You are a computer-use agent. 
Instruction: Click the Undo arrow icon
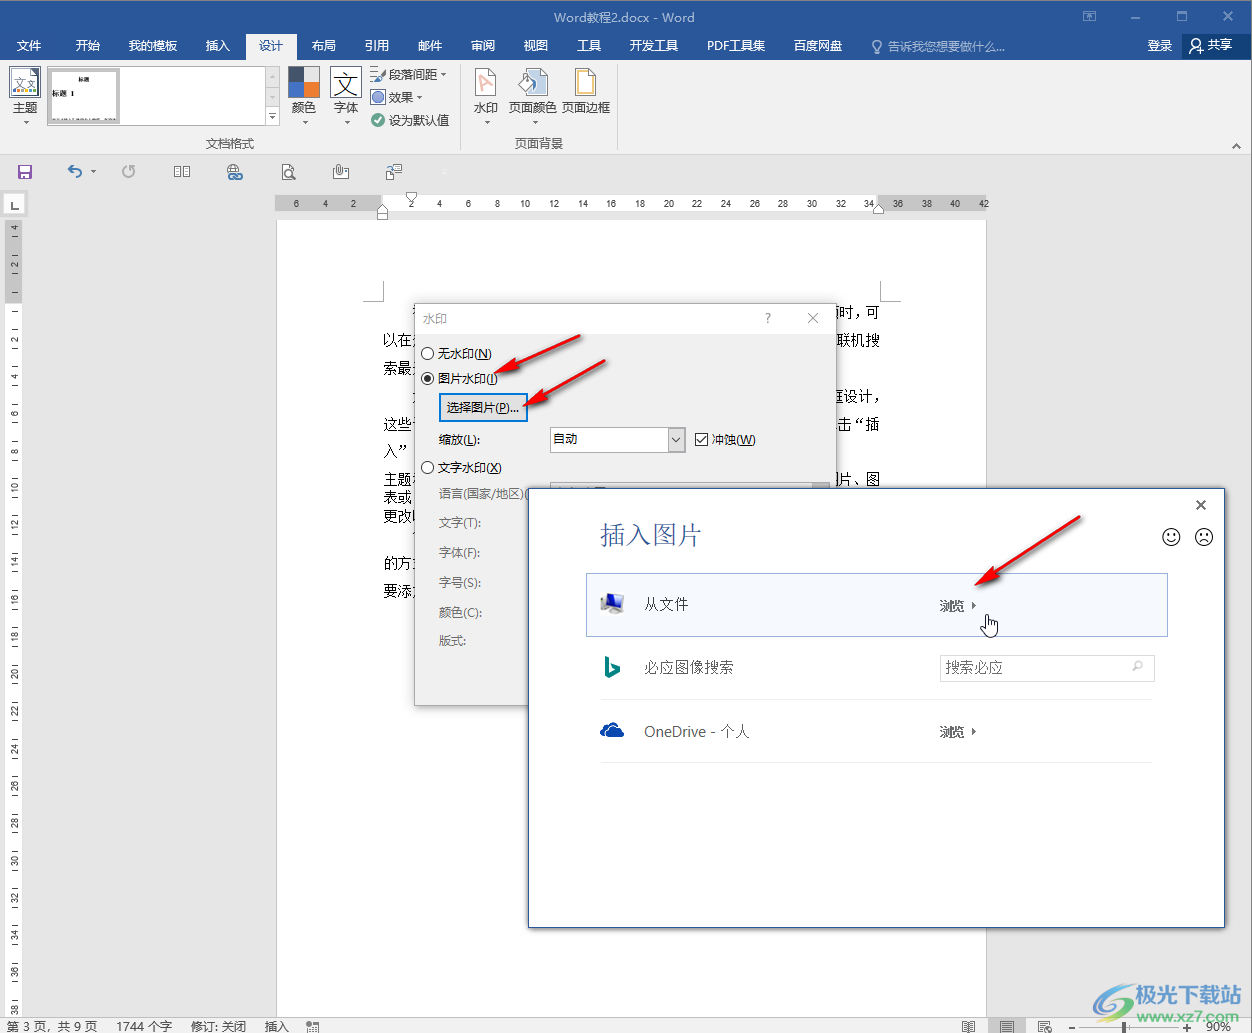[75, 172]
